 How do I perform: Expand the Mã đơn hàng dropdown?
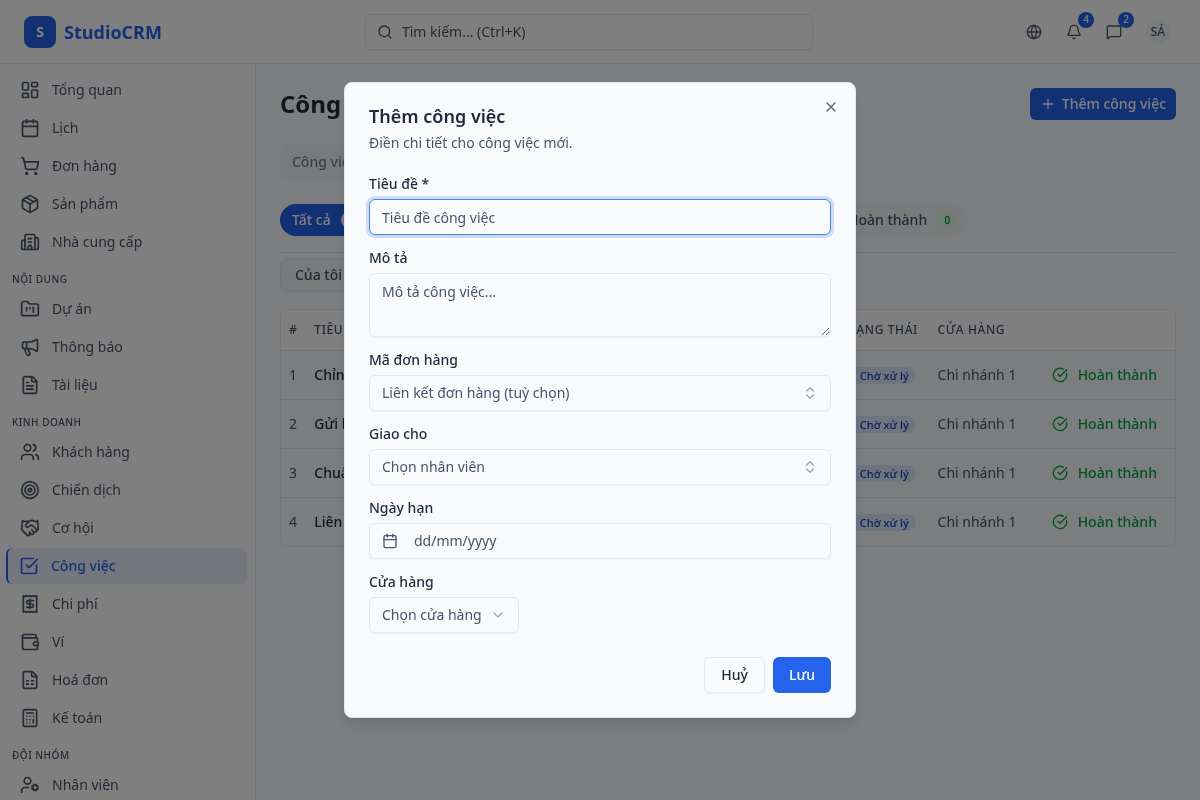coord(599,393)
